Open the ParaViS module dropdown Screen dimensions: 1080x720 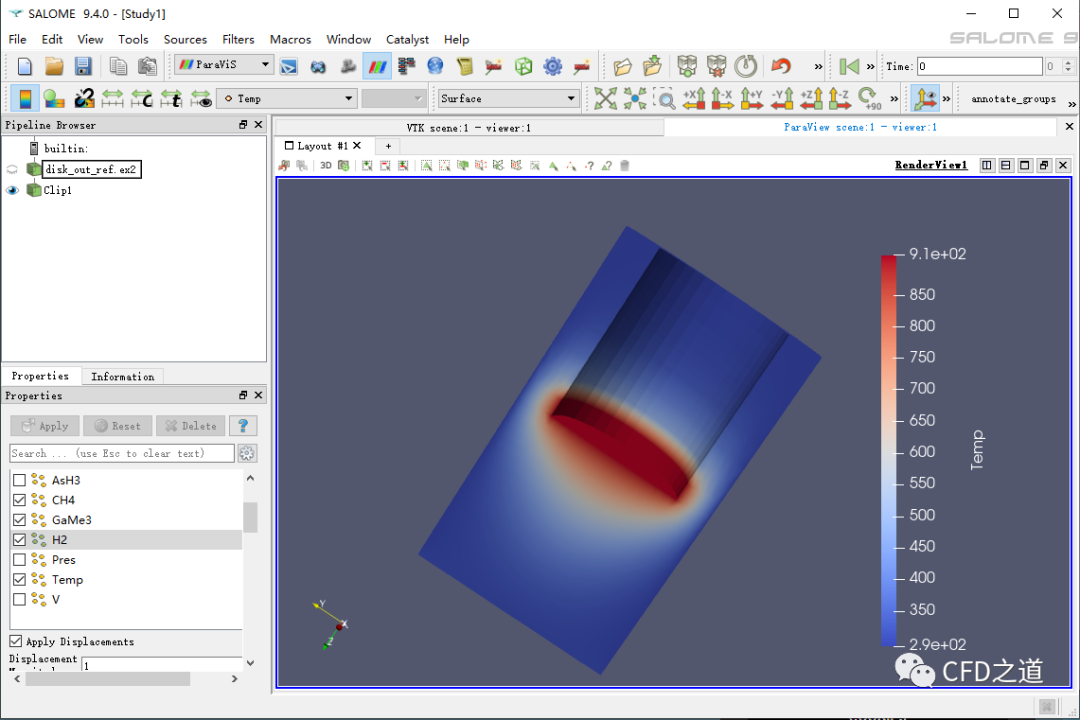224,65
